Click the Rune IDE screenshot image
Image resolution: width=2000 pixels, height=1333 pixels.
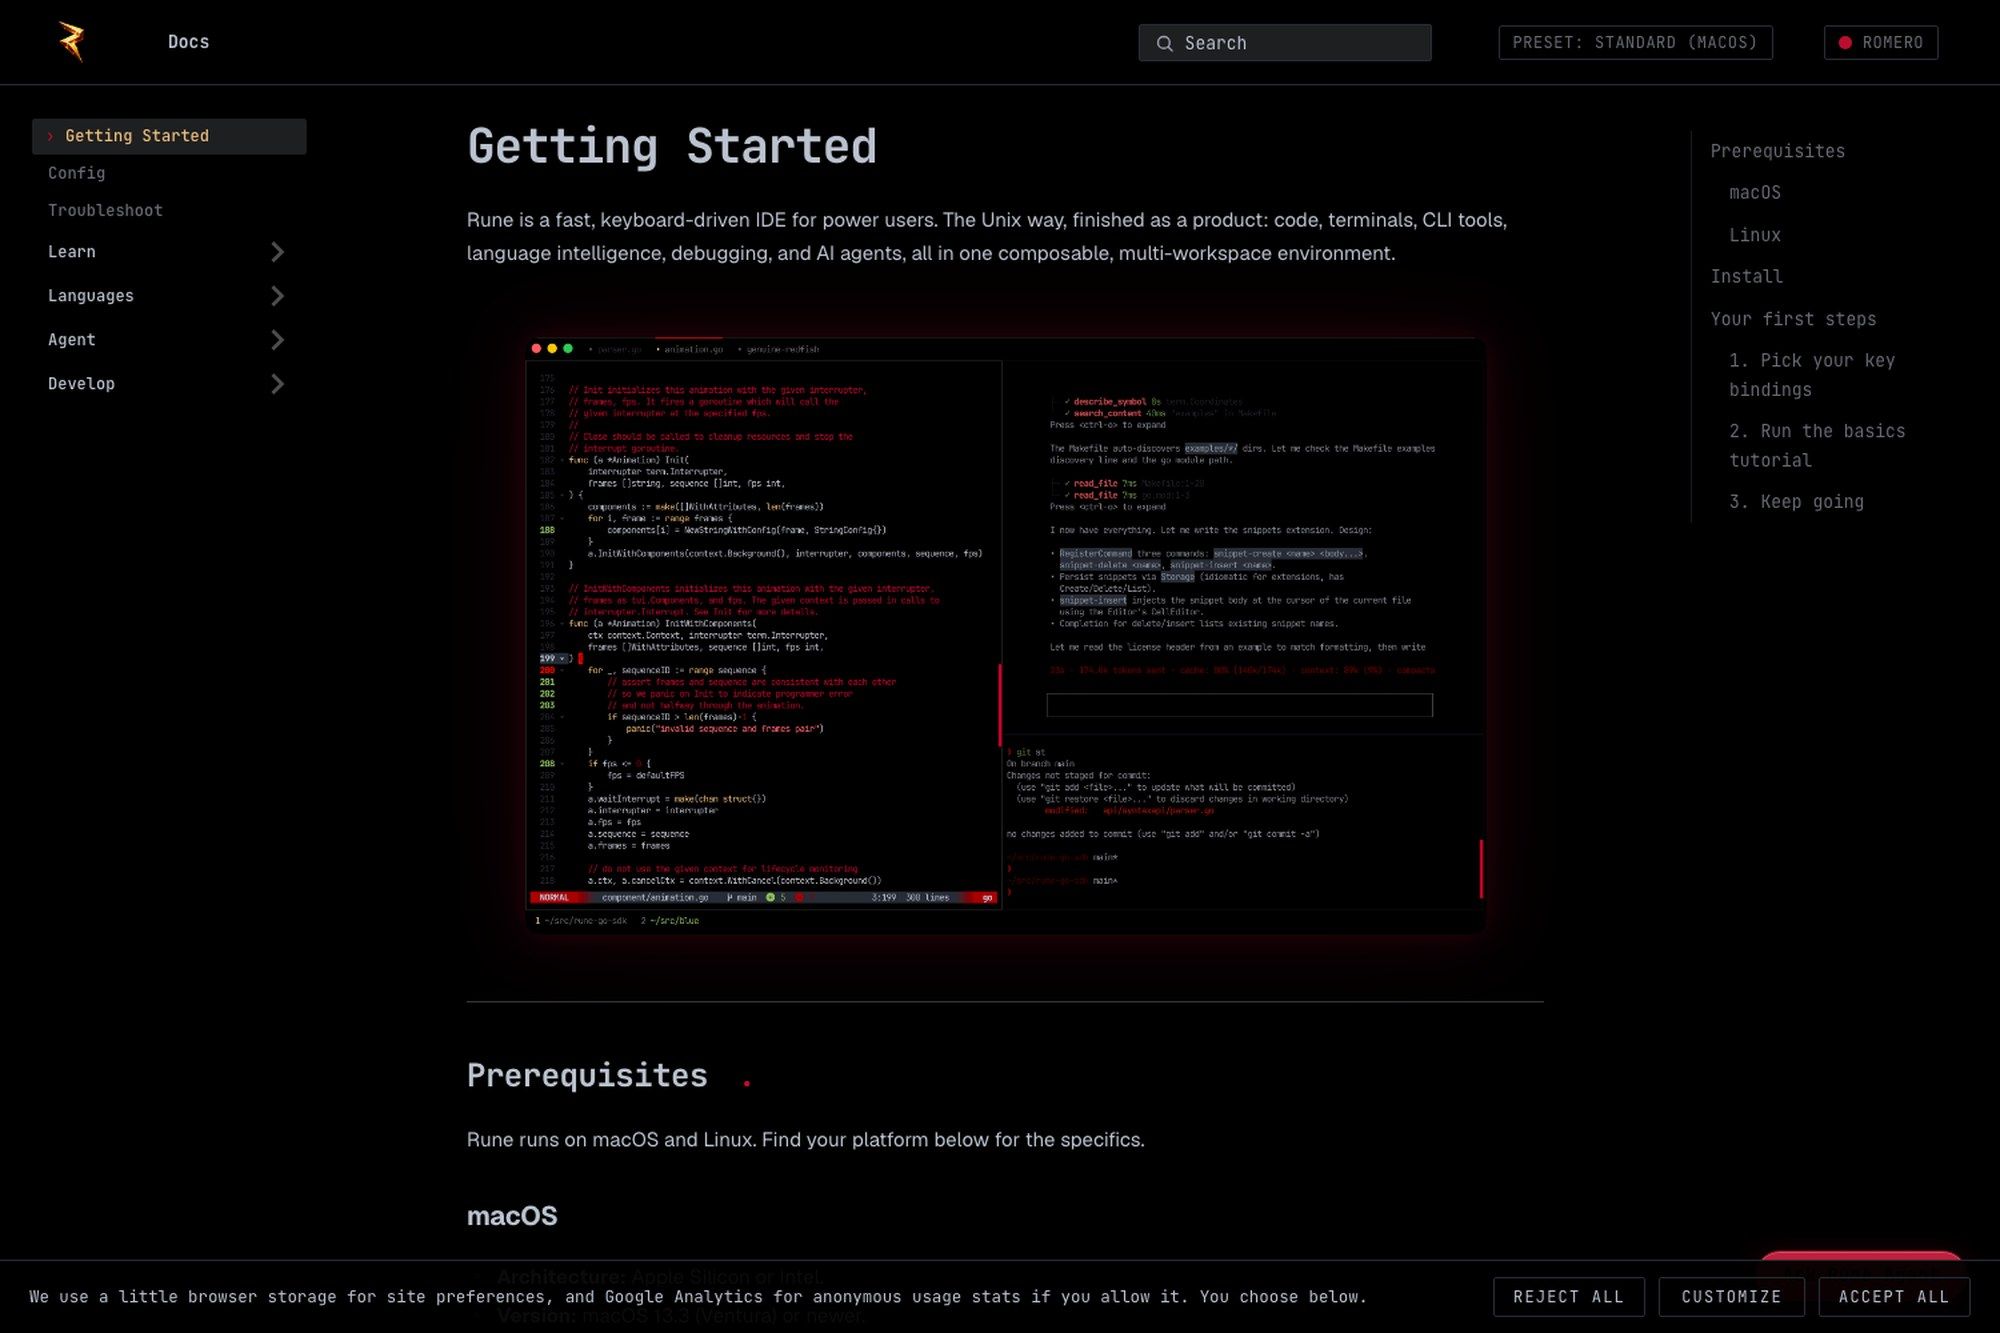click(1005, 635)
